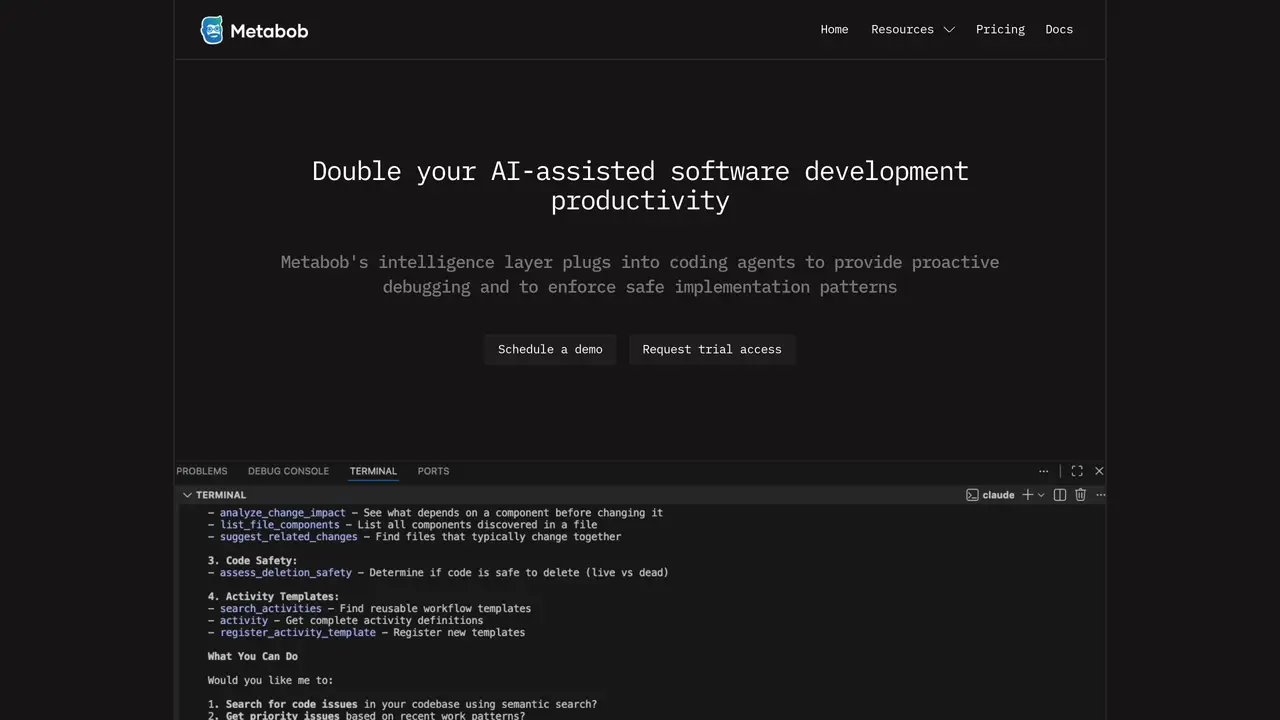Open terminal section more actions ellipsis
Viewport: 1280px width, 720px height.
pos(1100,495)
